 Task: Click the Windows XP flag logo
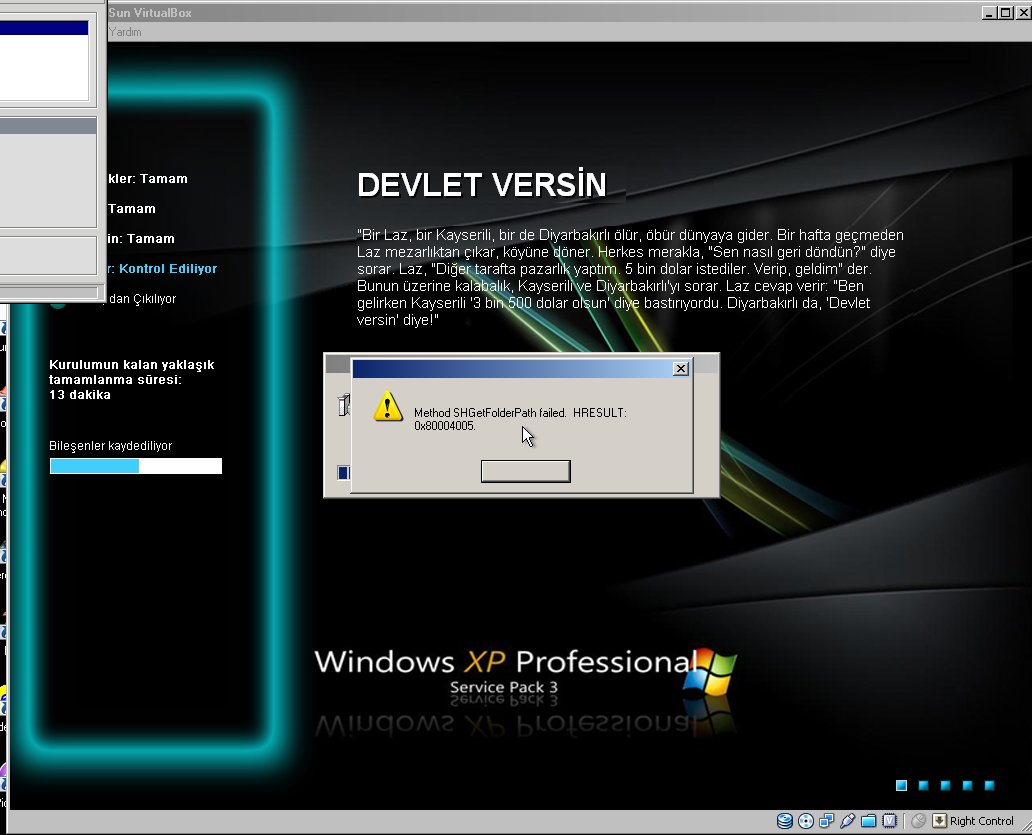[x=712, y=670]
